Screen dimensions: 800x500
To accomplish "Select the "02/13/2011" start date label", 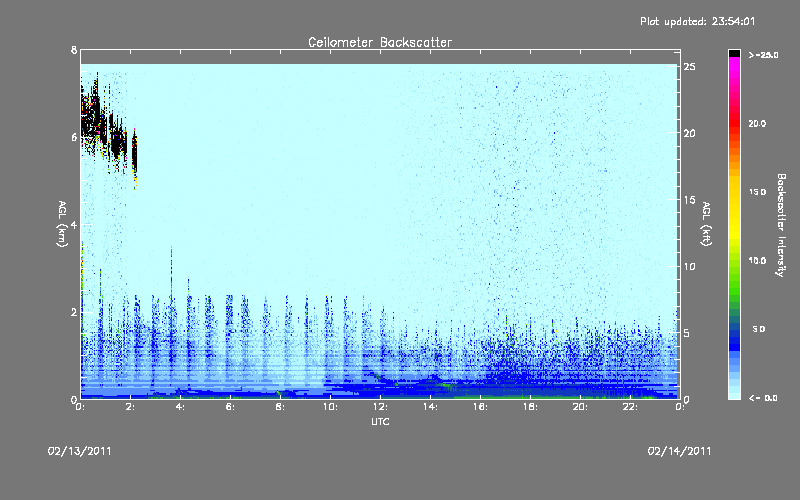I will pos(80,451).
